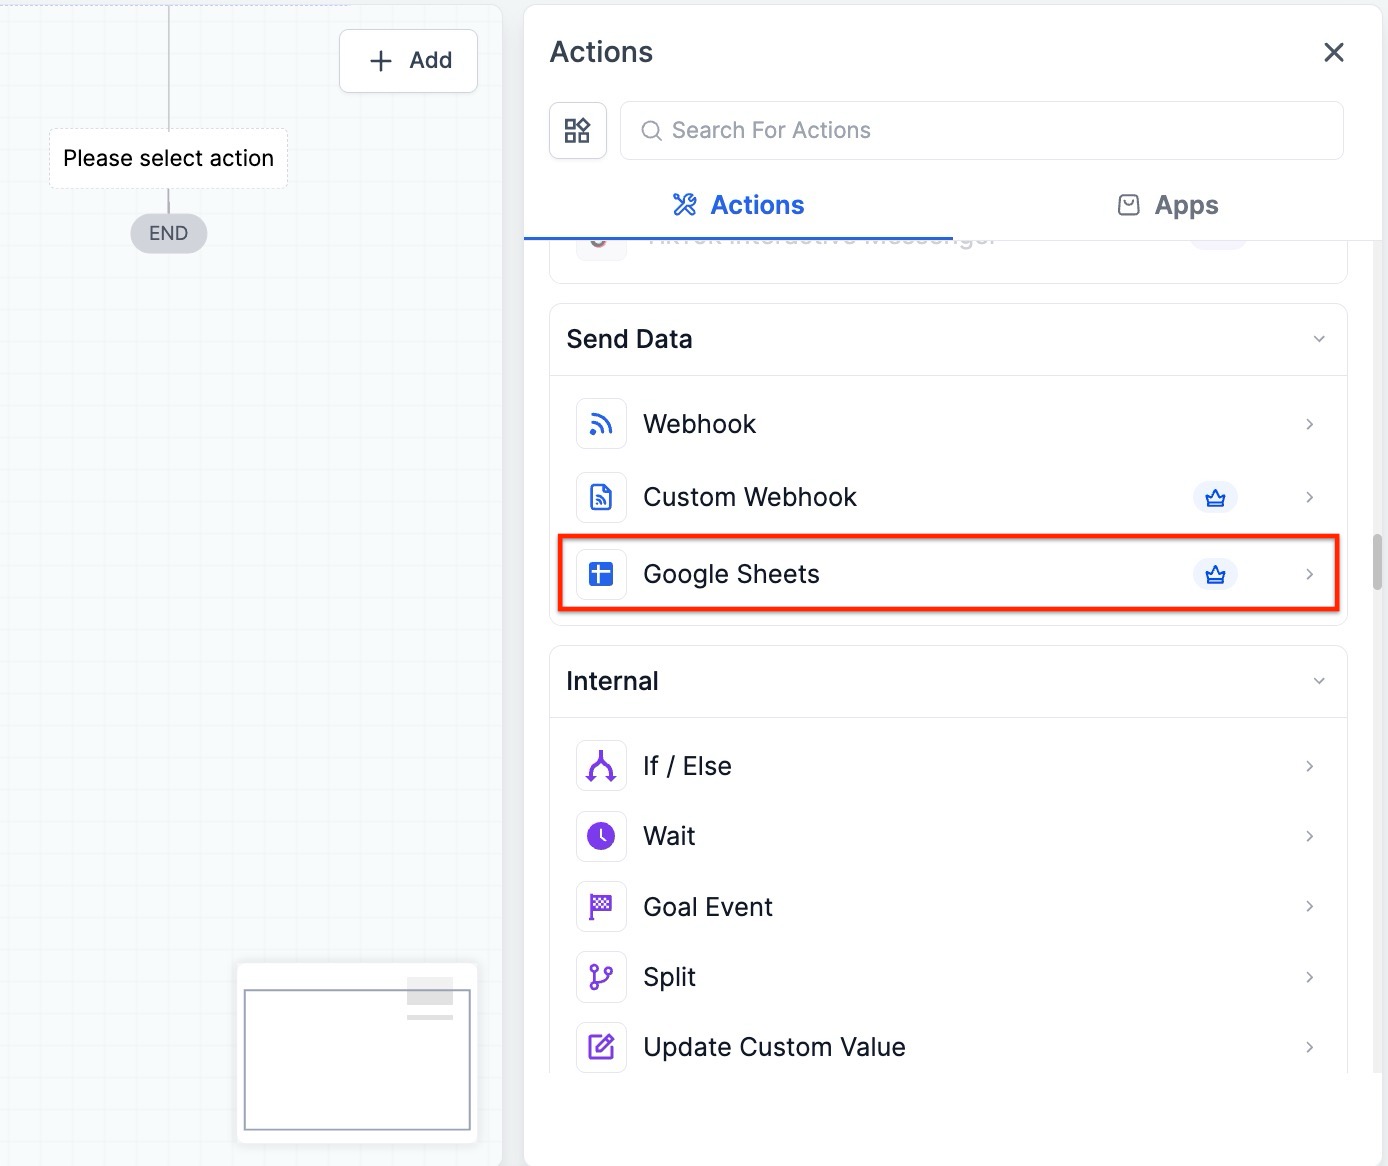The width and height of the screenshot is (1388, 1166).
Task: Select the Update Custom Value edit icon
Action: [x=601, y=1047]
